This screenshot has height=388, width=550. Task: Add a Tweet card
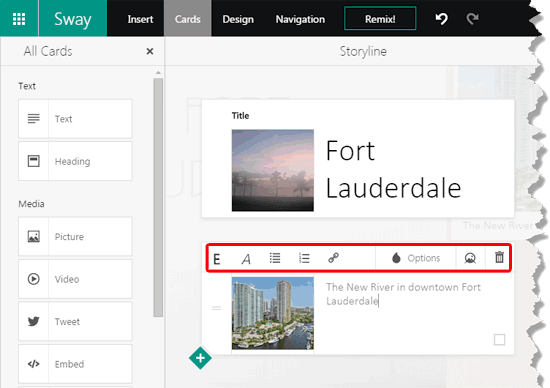click(75, 321)
